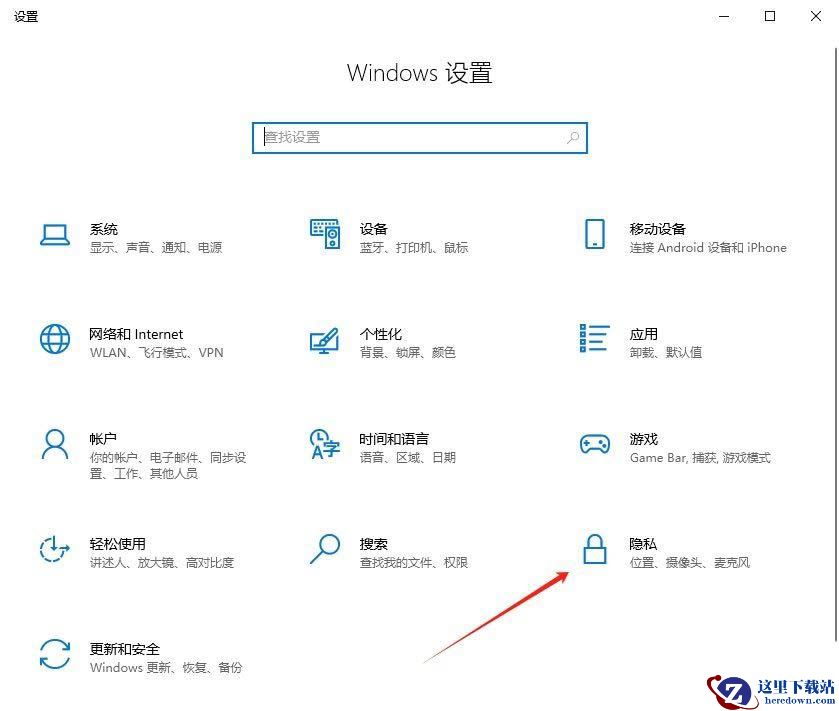Click the magnifier icon in search box
This screenshot has height=711, width=839.
[573, 137]
